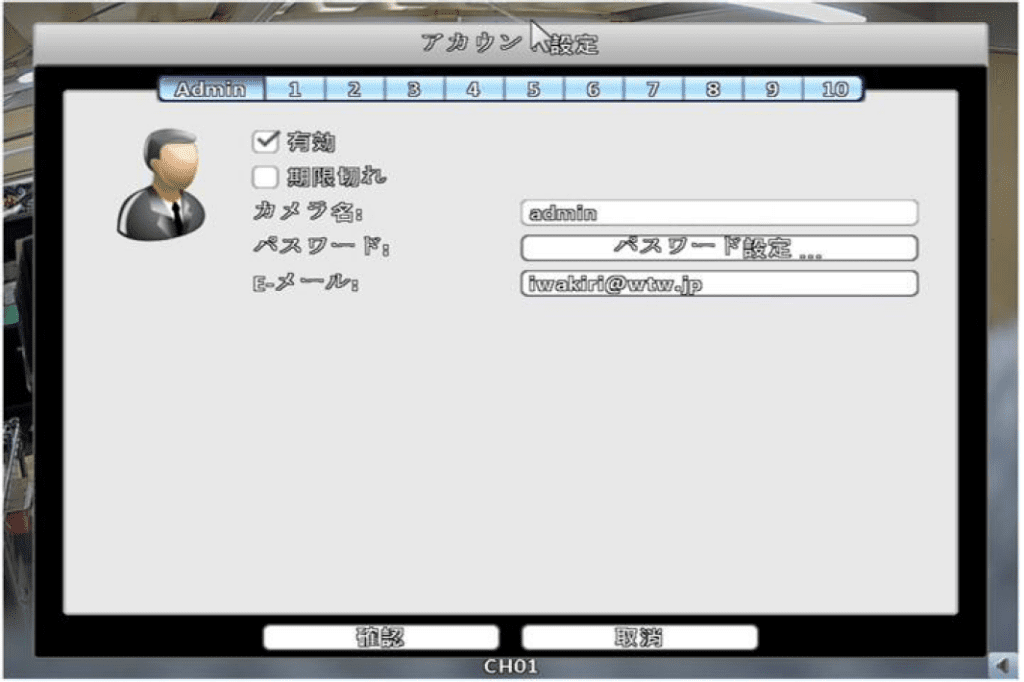Switch to user tab 3
The image size is (1024, 682).
(414, 89)
